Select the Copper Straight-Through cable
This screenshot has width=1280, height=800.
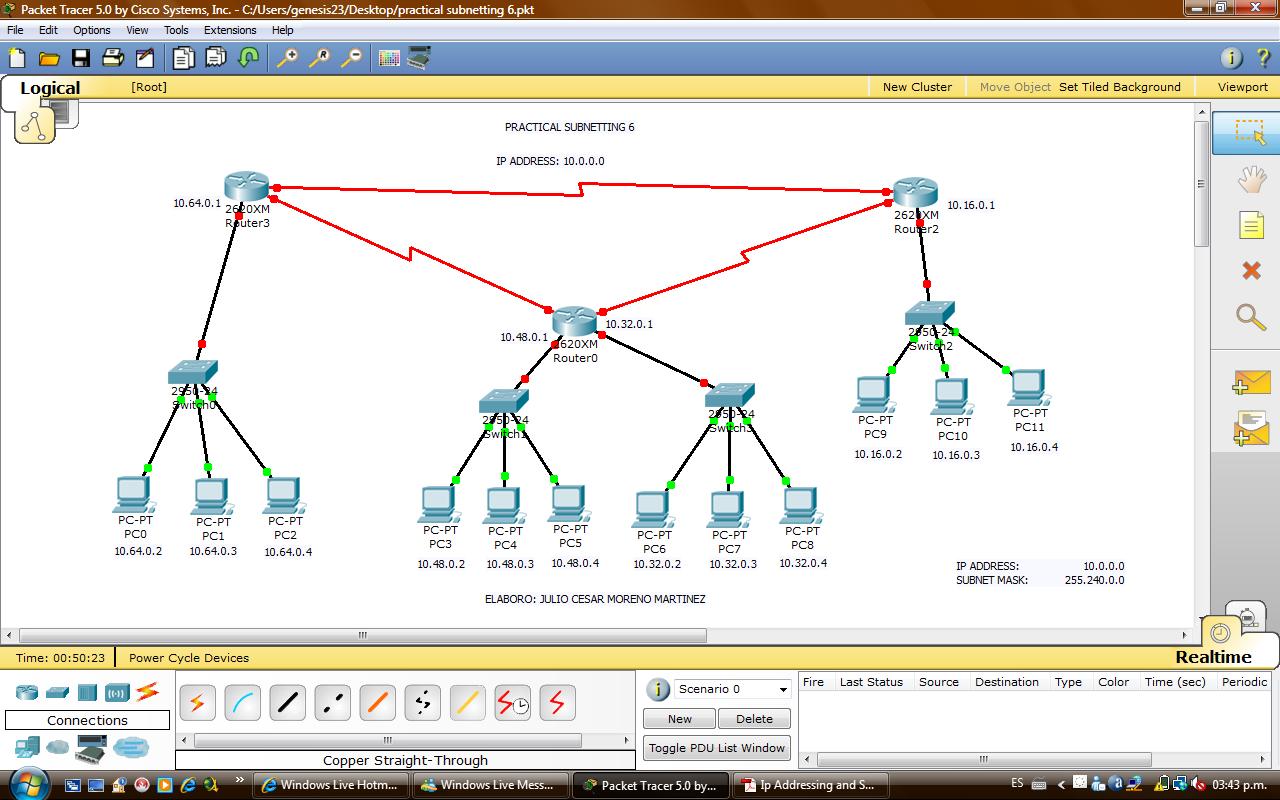click(x=287, y=702)
